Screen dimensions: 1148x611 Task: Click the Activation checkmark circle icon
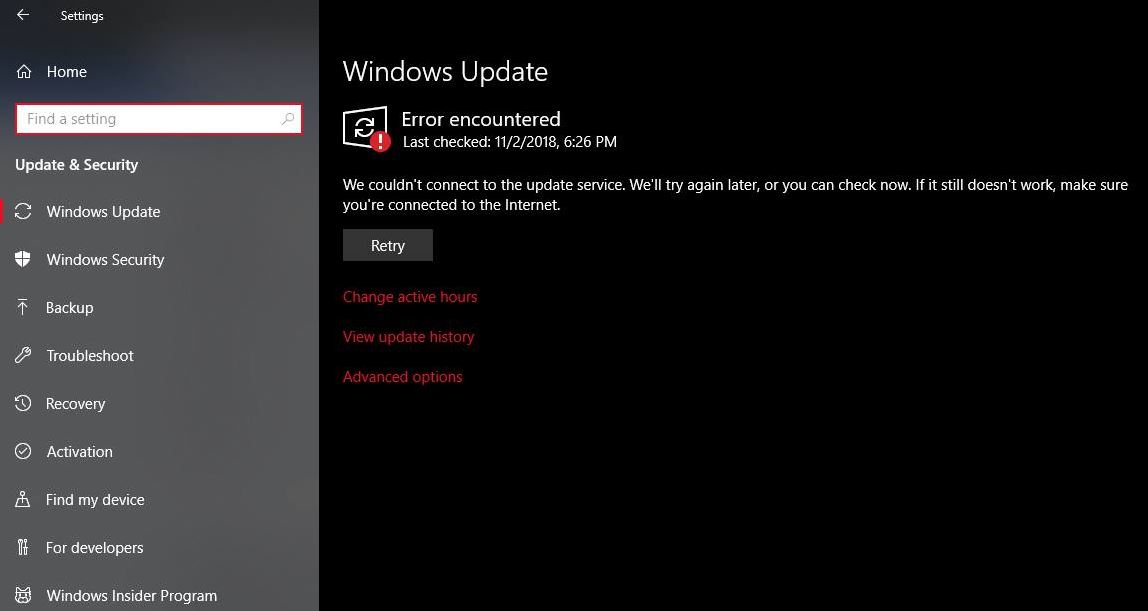(x=23, y=451)
